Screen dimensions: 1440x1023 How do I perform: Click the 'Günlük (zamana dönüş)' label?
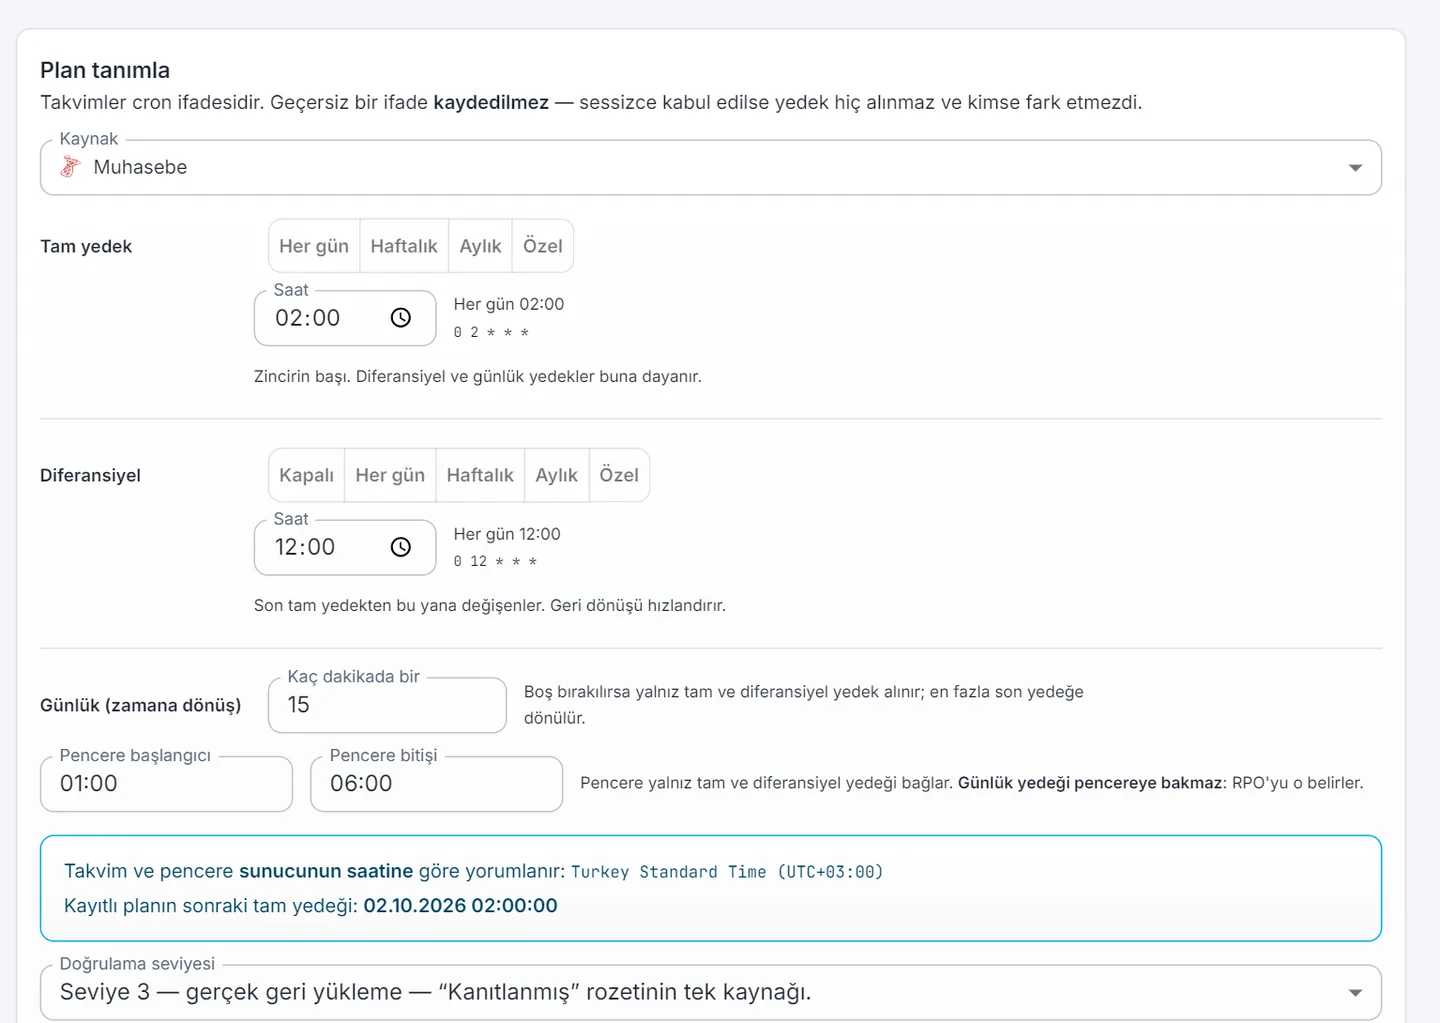pos(141,706)
